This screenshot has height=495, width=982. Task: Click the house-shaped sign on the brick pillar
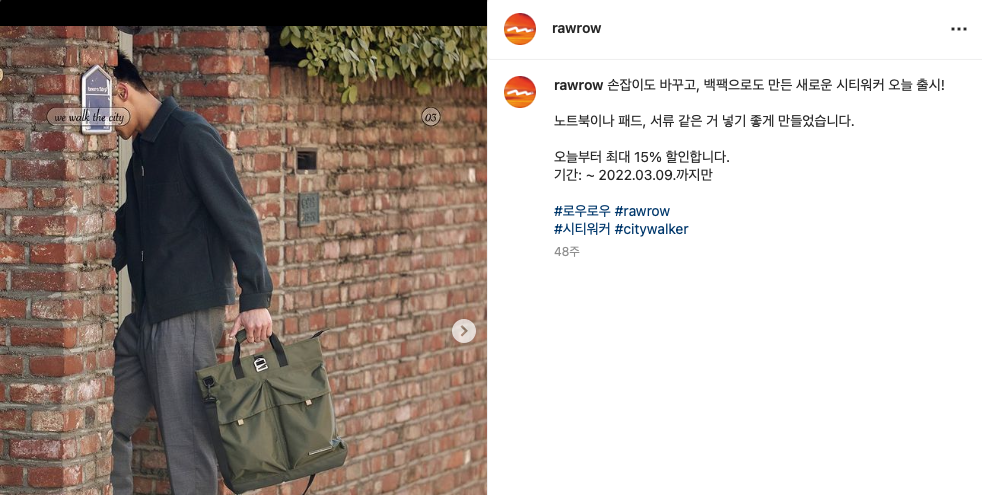(97, 99)
